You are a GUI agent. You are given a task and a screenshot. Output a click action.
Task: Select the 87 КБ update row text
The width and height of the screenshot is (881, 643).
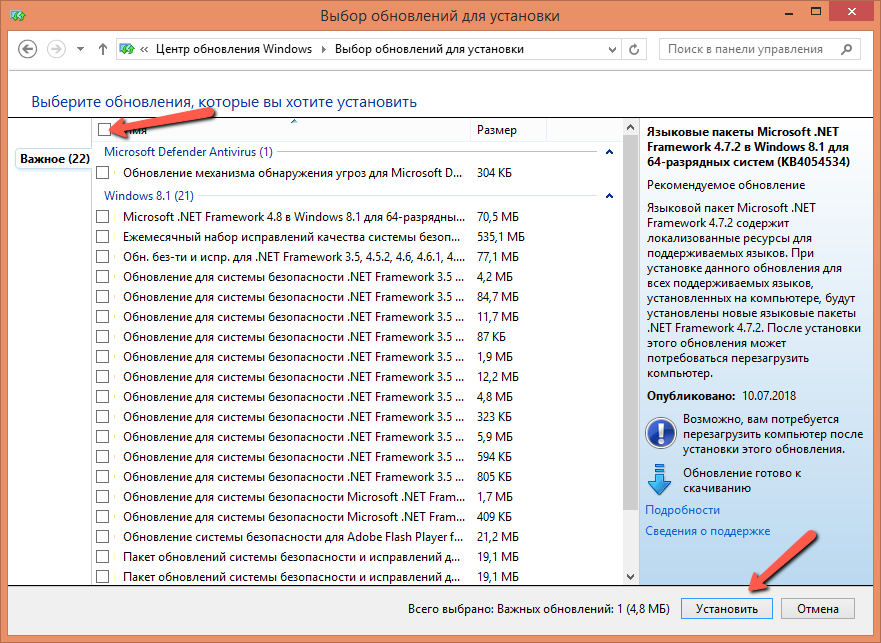click(294, 337)
